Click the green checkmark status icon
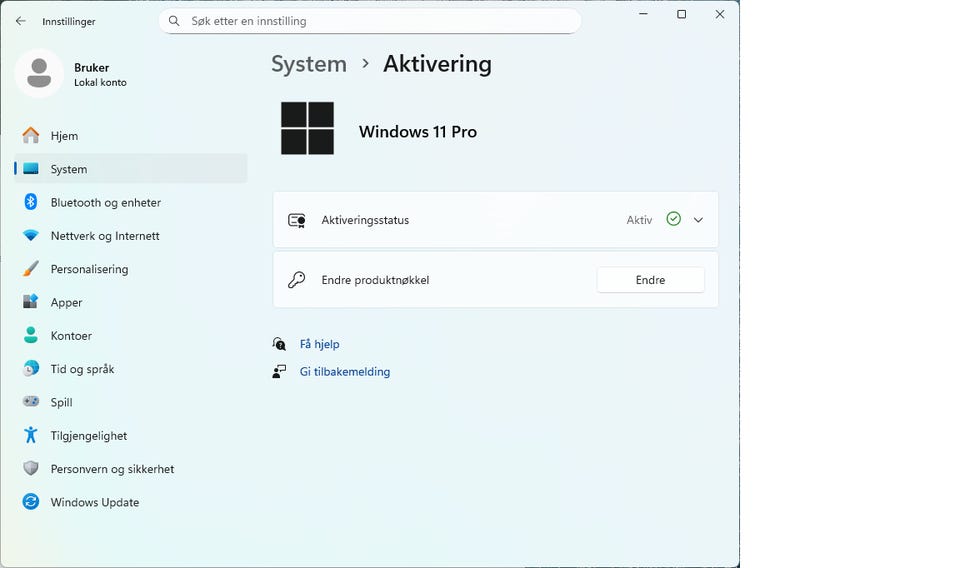The height and width of the screenshot is (568, 960). tap(673, 219)
